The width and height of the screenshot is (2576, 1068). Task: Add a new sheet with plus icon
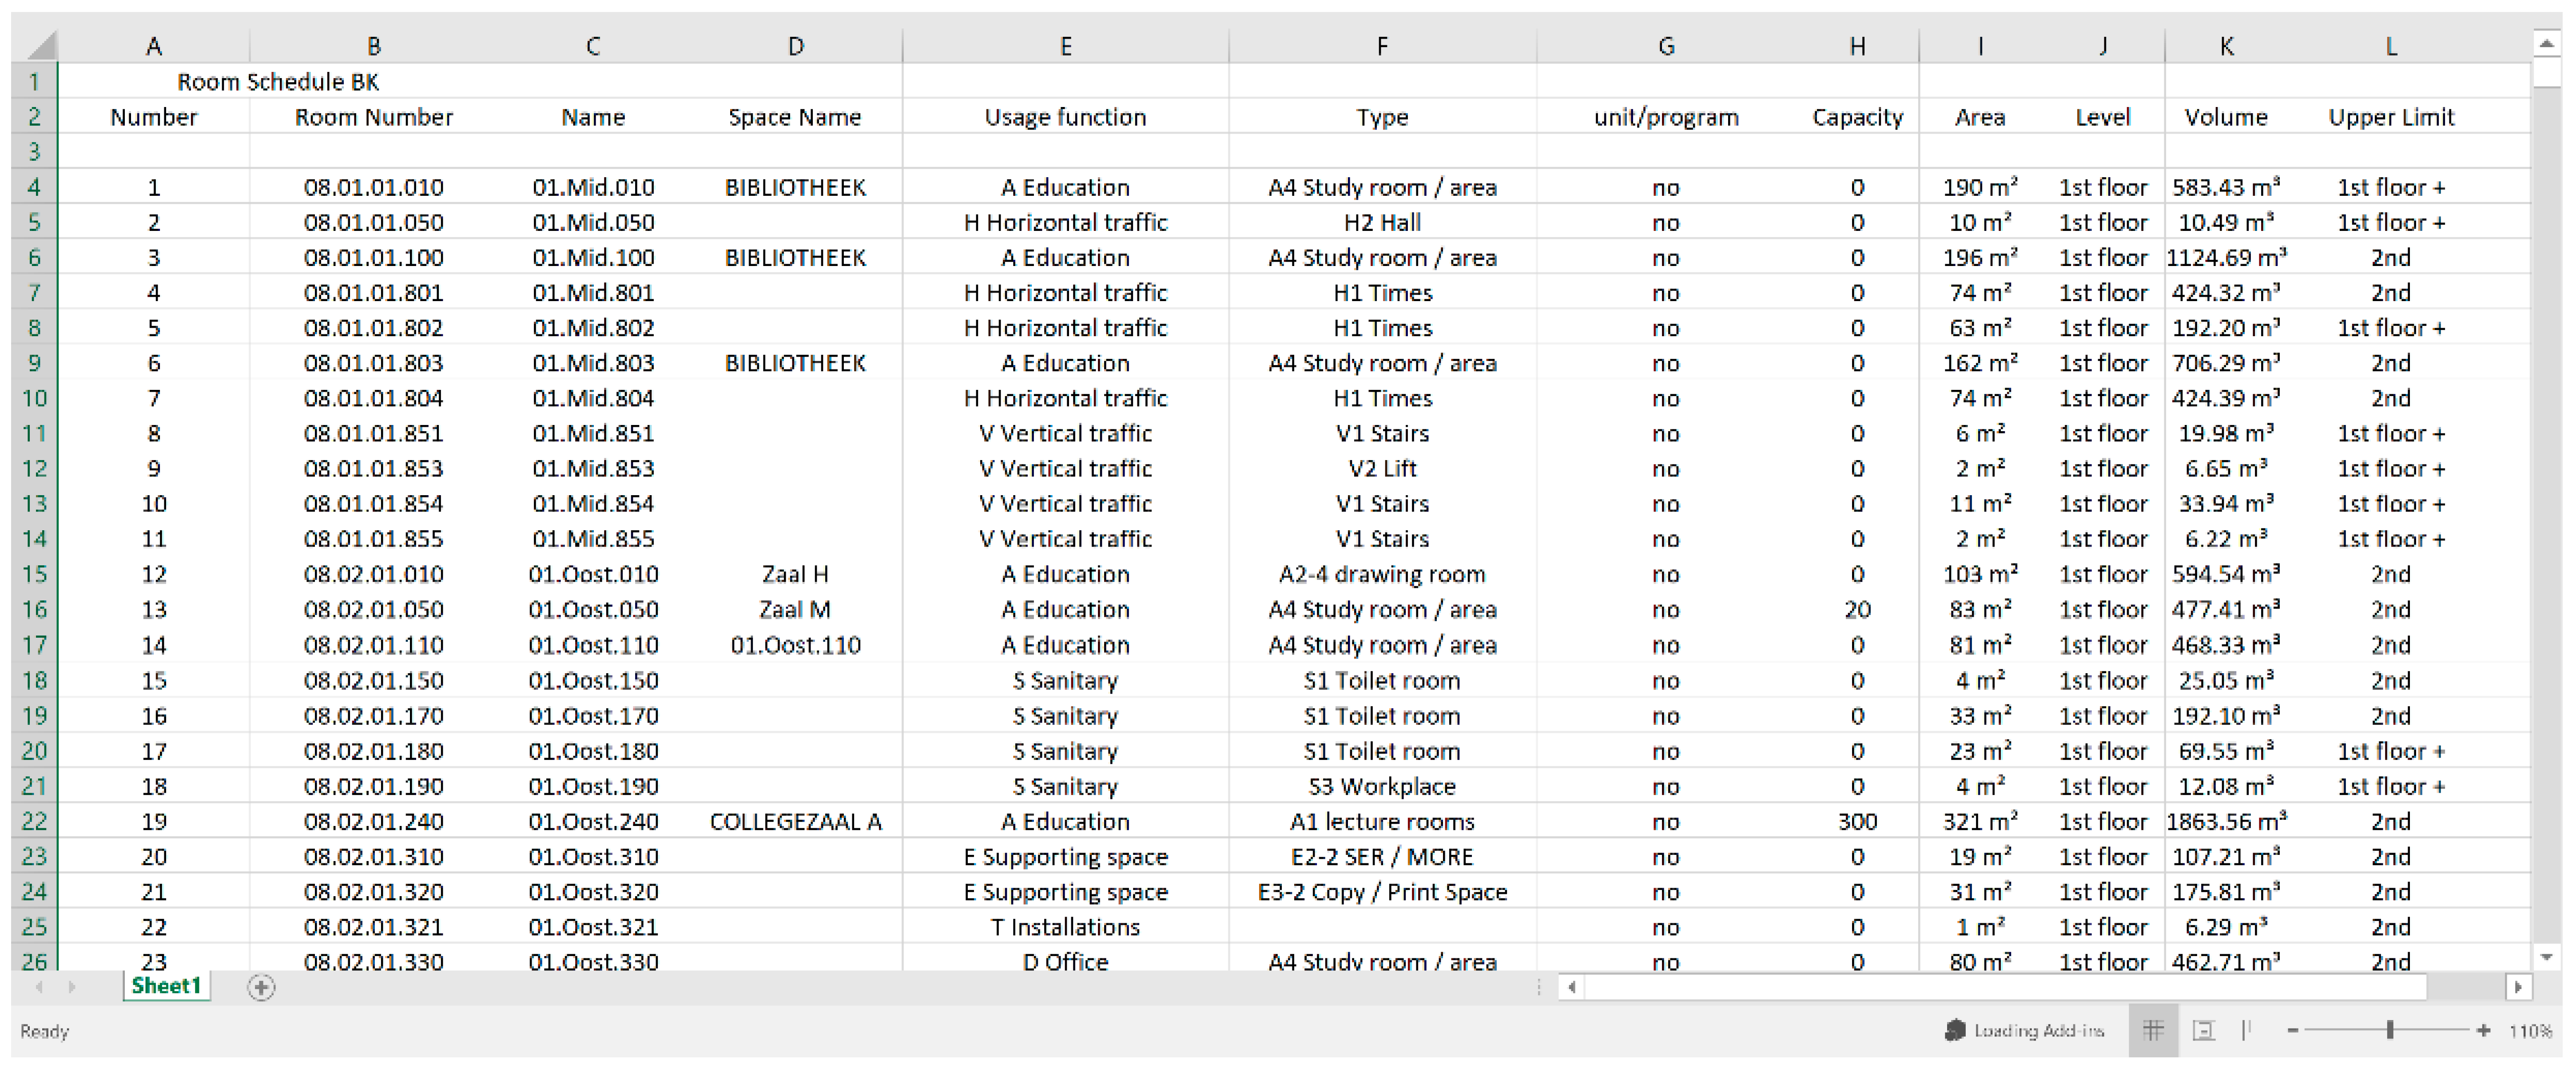261,988
